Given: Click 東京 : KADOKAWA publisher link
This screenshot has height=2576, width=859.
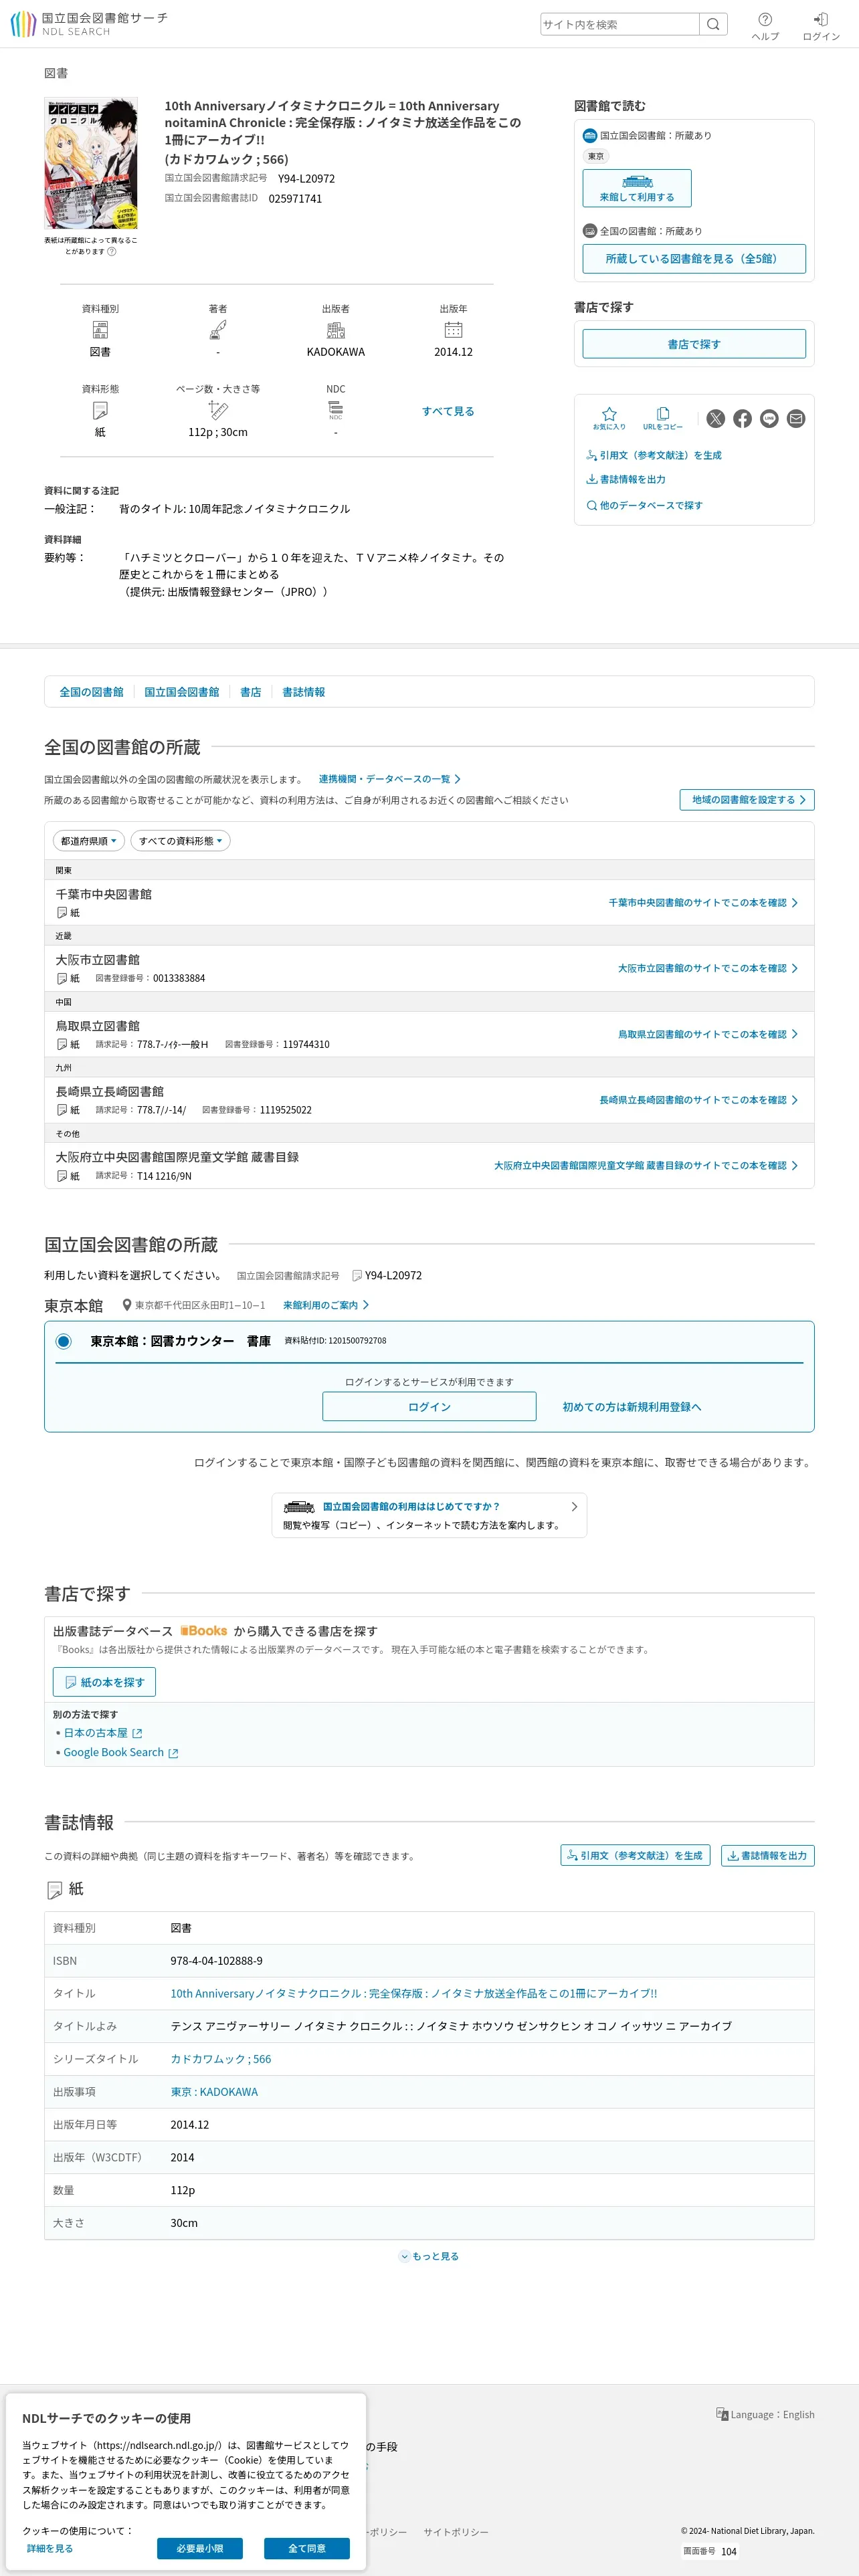Looking at the screenshot, I should 214,2092.
